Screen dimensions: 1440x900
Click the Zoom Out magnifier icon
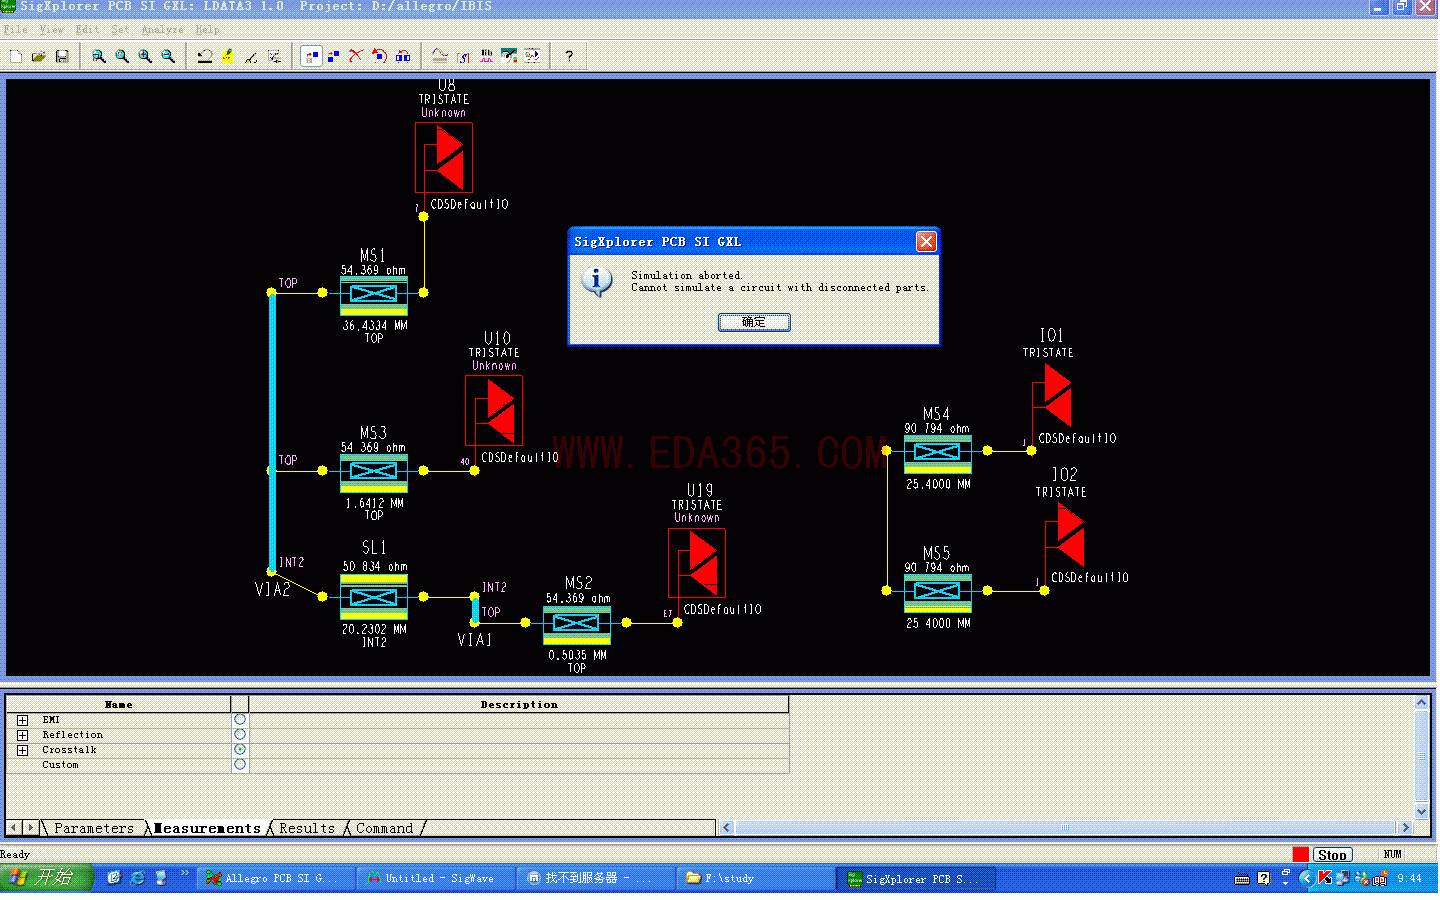coord(168,56)
